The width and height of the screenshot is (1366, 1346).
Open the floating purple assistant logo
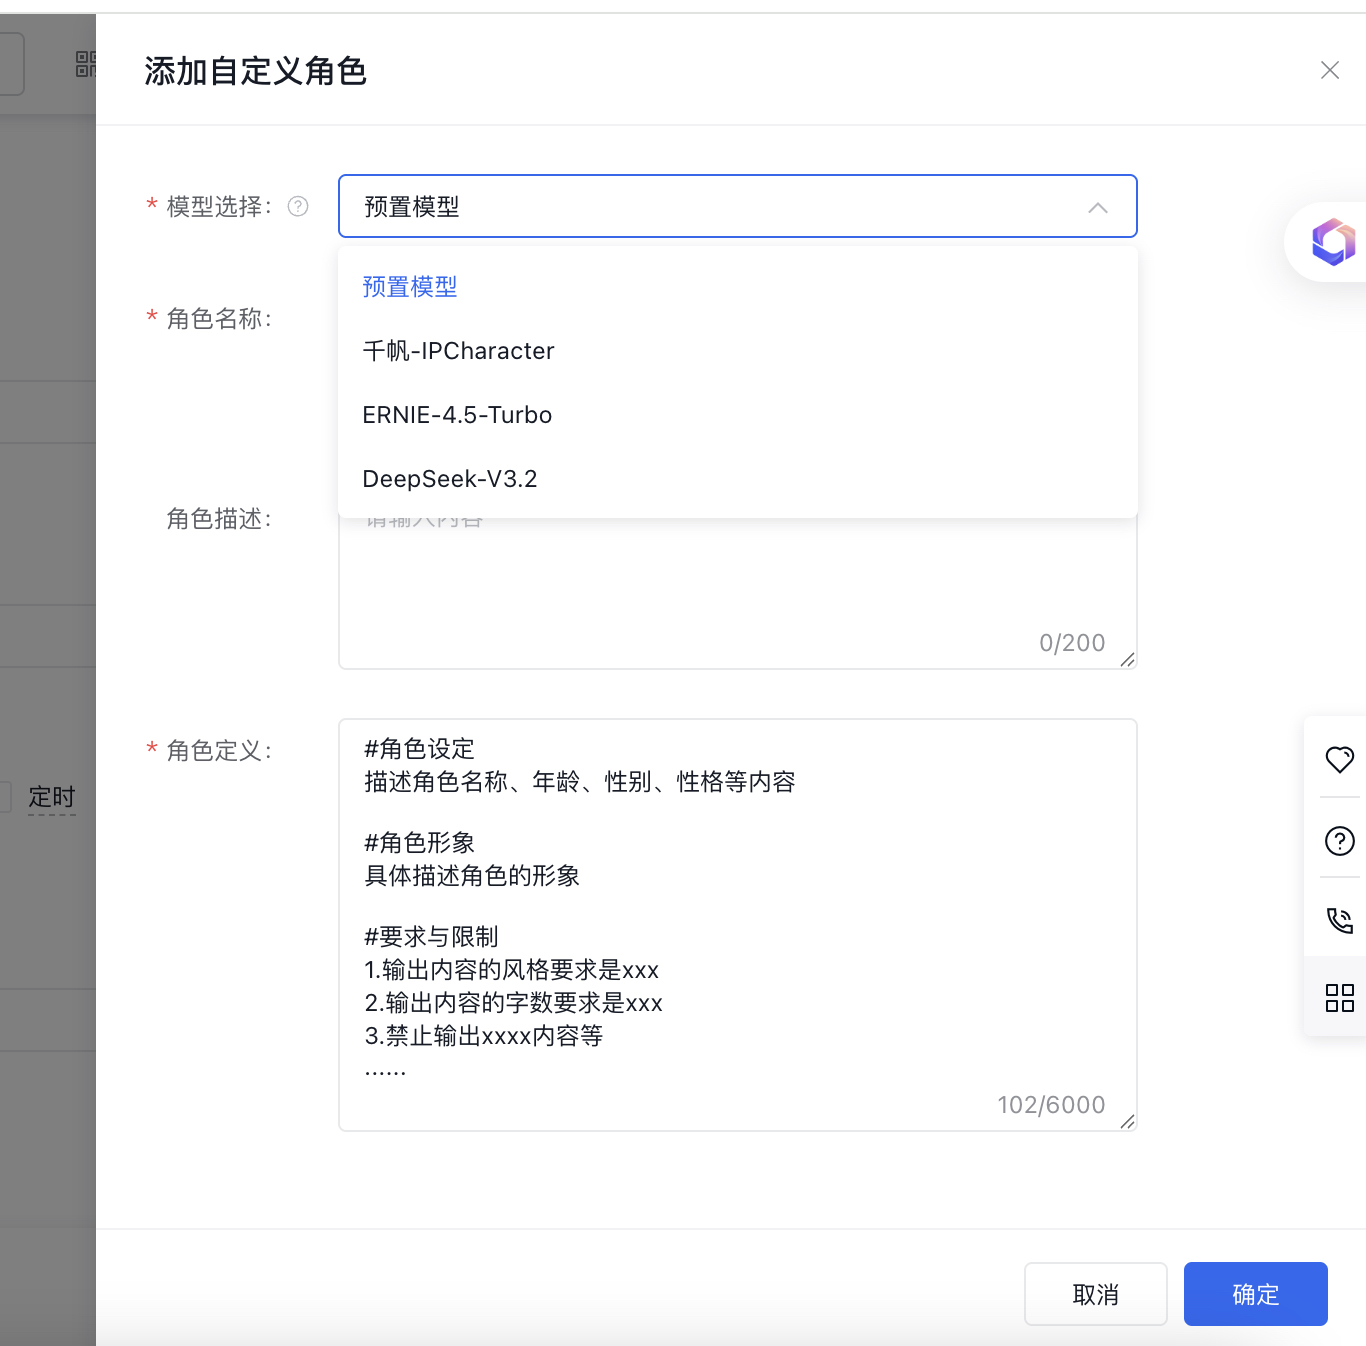(1332, 242)
